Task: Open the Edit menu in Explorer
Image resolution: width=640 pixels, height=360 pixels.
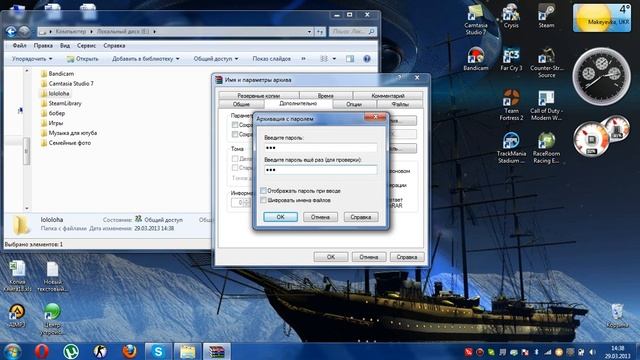Action: point(43,46)
